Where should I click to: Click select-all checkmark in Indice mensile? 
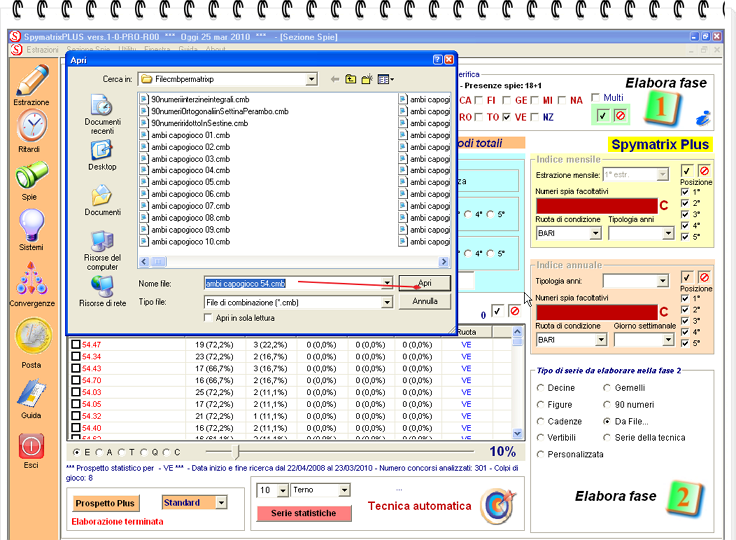pos(687,170)
